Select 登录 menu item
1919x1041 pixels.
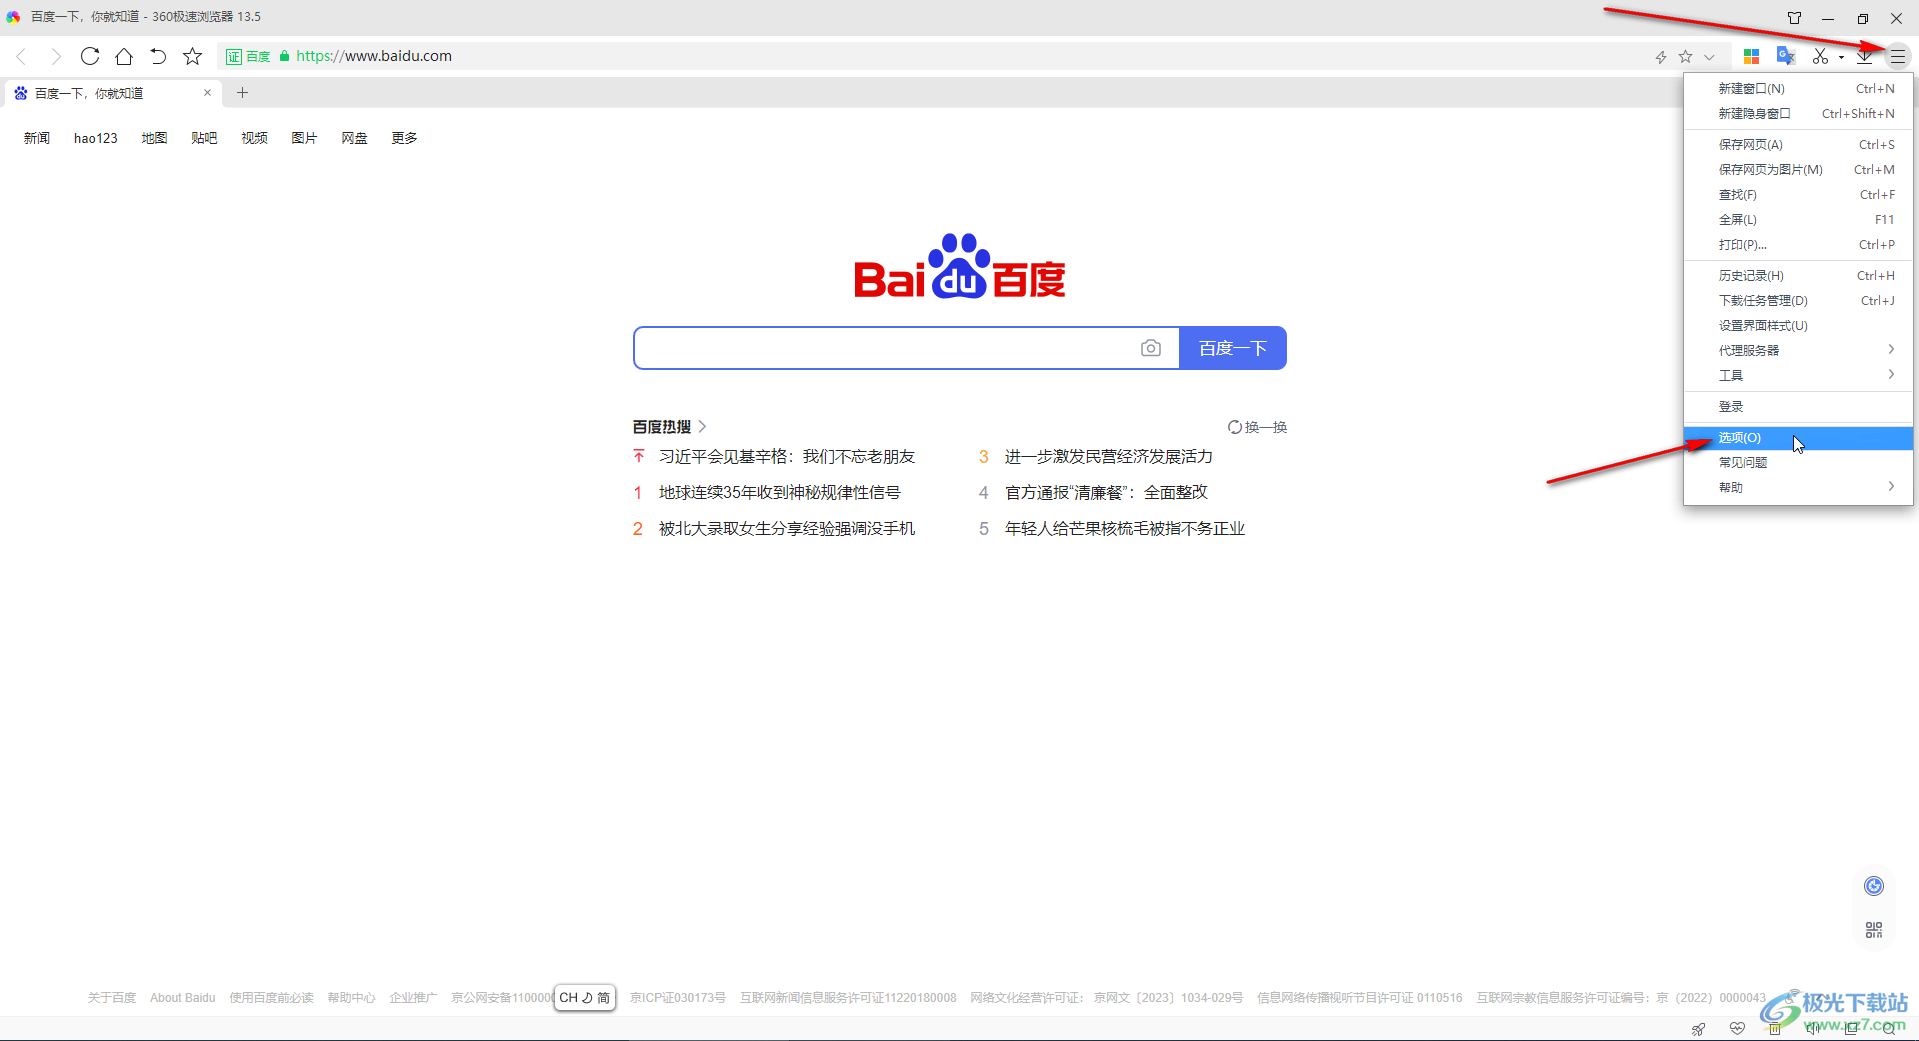coord(1798,407)
